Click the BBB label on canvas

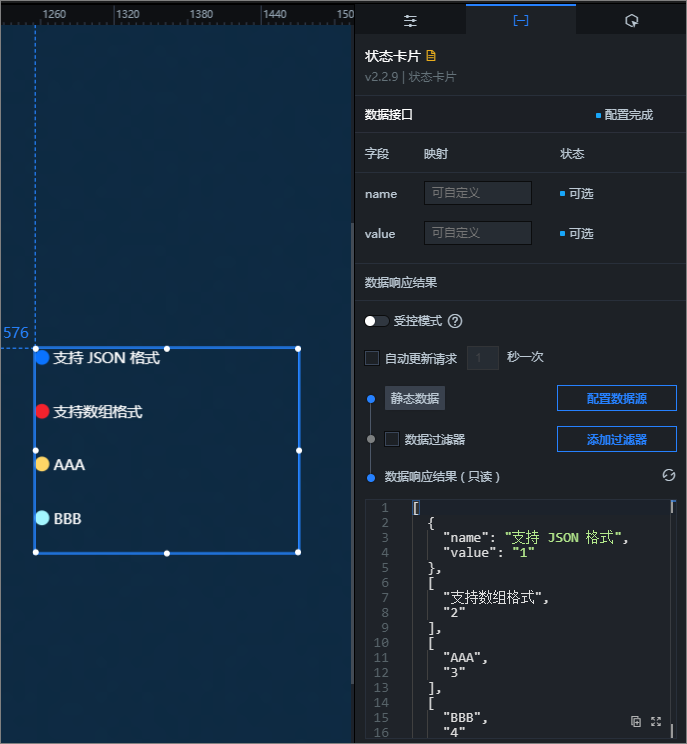[67, 518]
